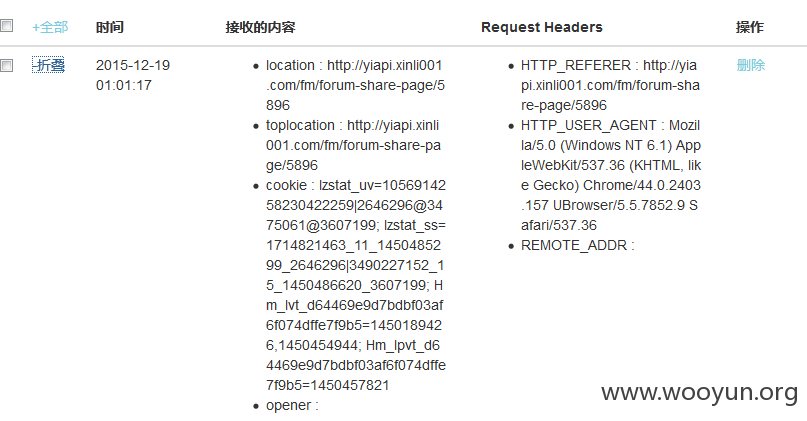Image resolution: width=807 pixels, height=421 pixels.
Task: Collapse the record using -折叠
Action: click(48, 65)
